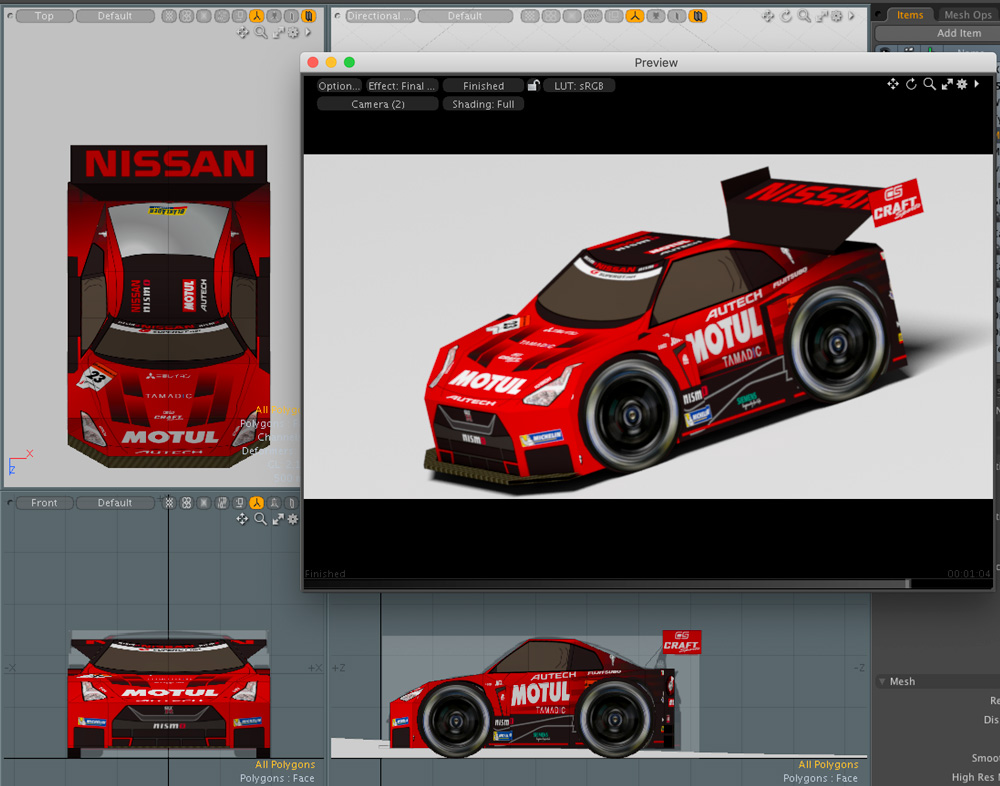Toggle the vertices display icon in the Front viewport
This screenshot has width=1000, height=786.
(169, 503)
